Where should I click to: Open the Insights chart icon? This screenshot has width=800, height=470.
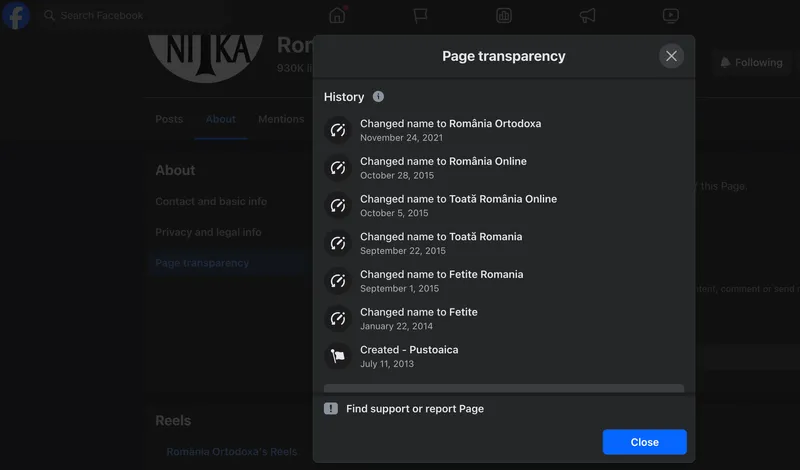504,15
